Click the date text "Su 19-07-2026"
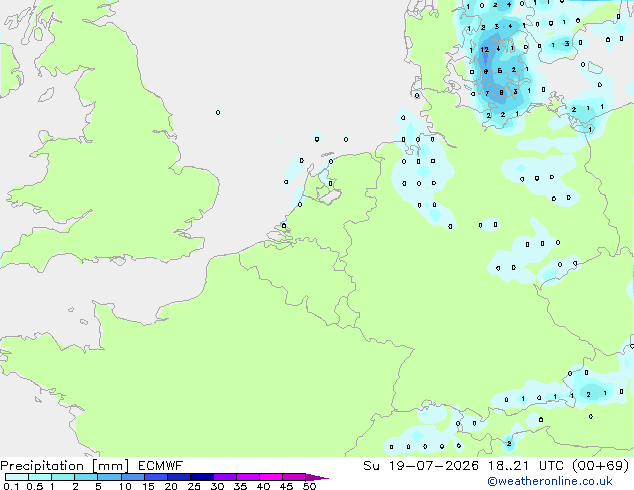Screen dimensions: 634x490 click(421, 466)
